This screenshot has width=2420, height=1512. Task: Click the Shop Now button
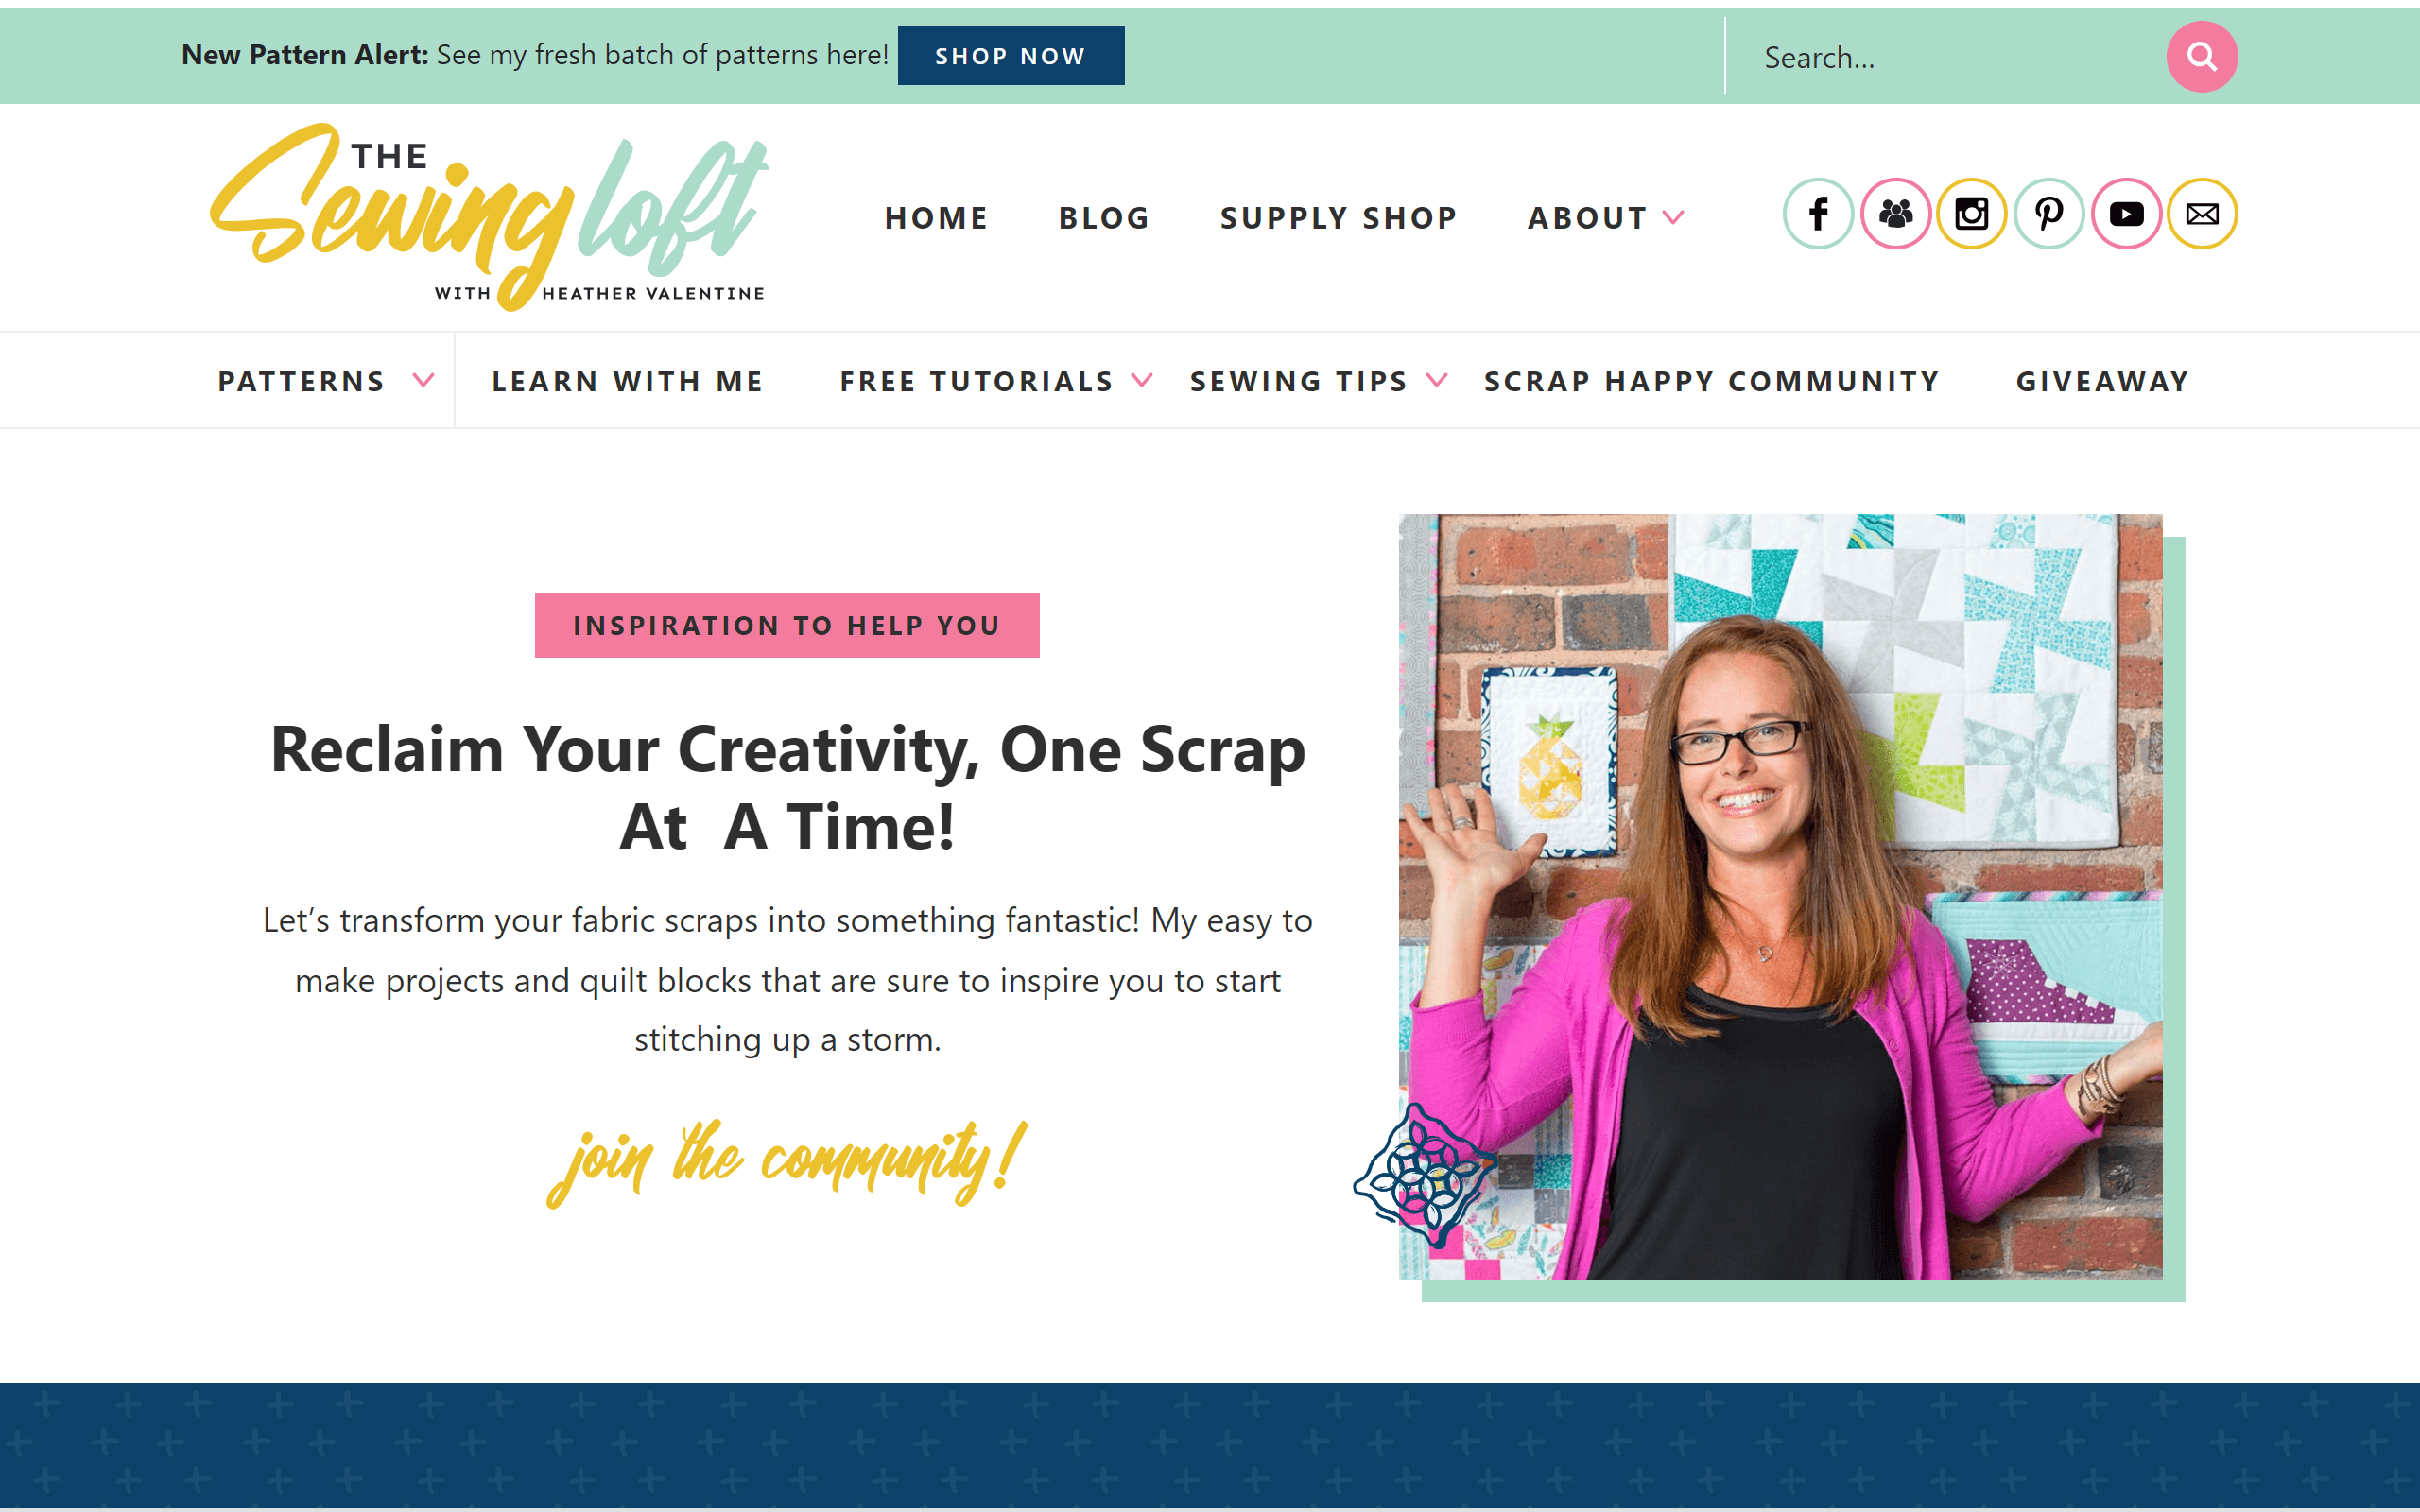1011,56
